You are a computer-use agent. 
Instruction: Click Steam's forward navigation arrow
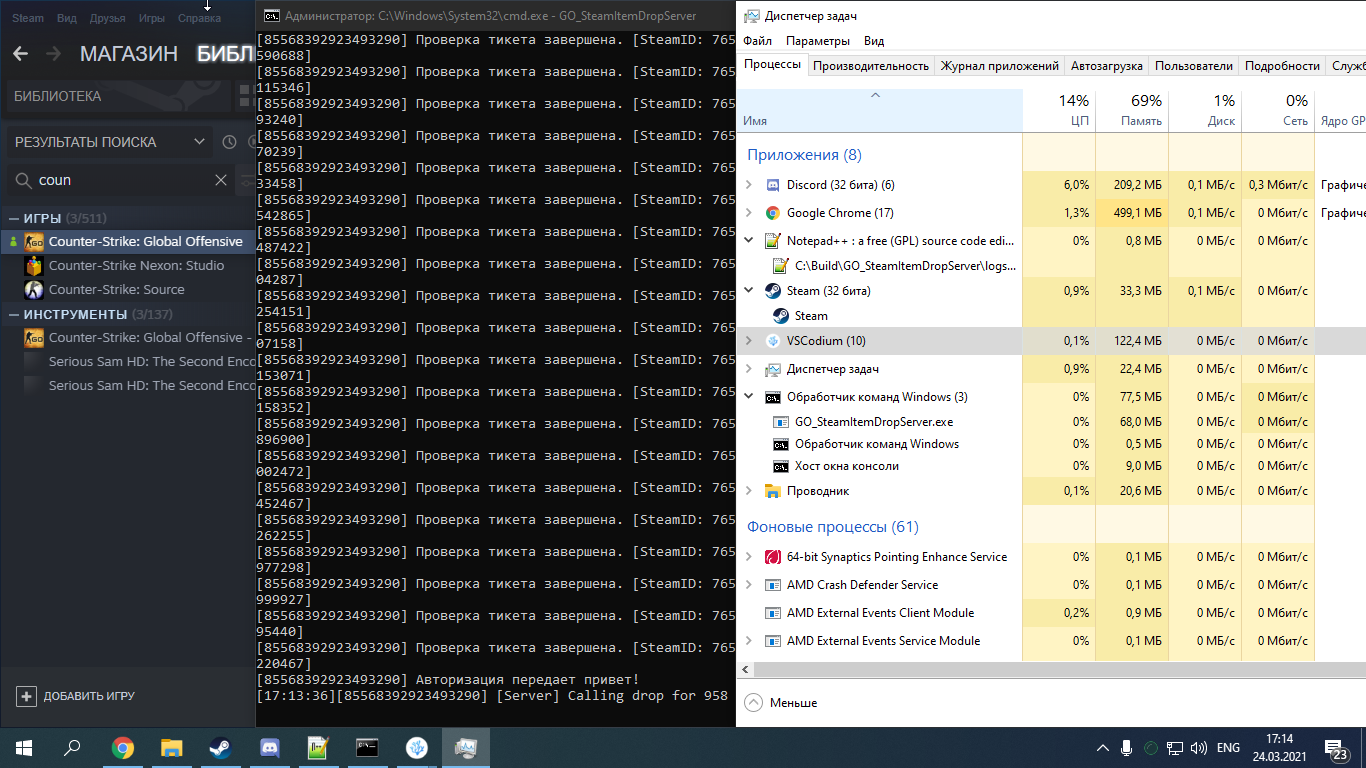pyautogui.click(x=54, y=54)
